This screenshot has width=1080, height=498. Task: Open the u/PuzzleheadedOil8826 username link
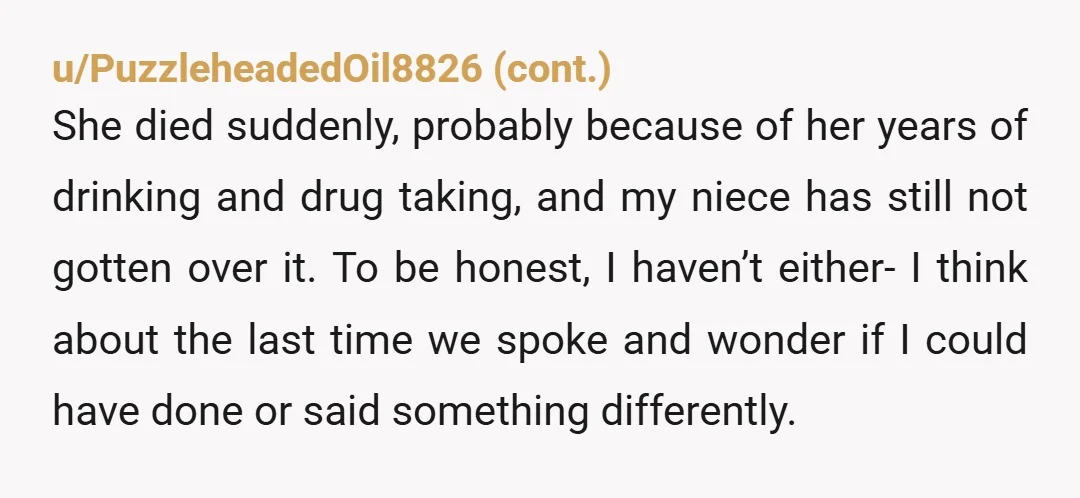coord(267,69)
